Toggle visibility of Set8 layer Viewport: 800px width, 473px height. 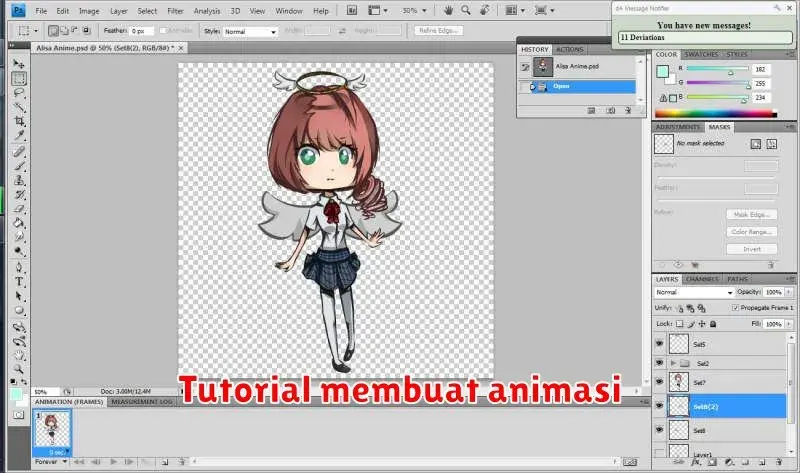[659, 430]
